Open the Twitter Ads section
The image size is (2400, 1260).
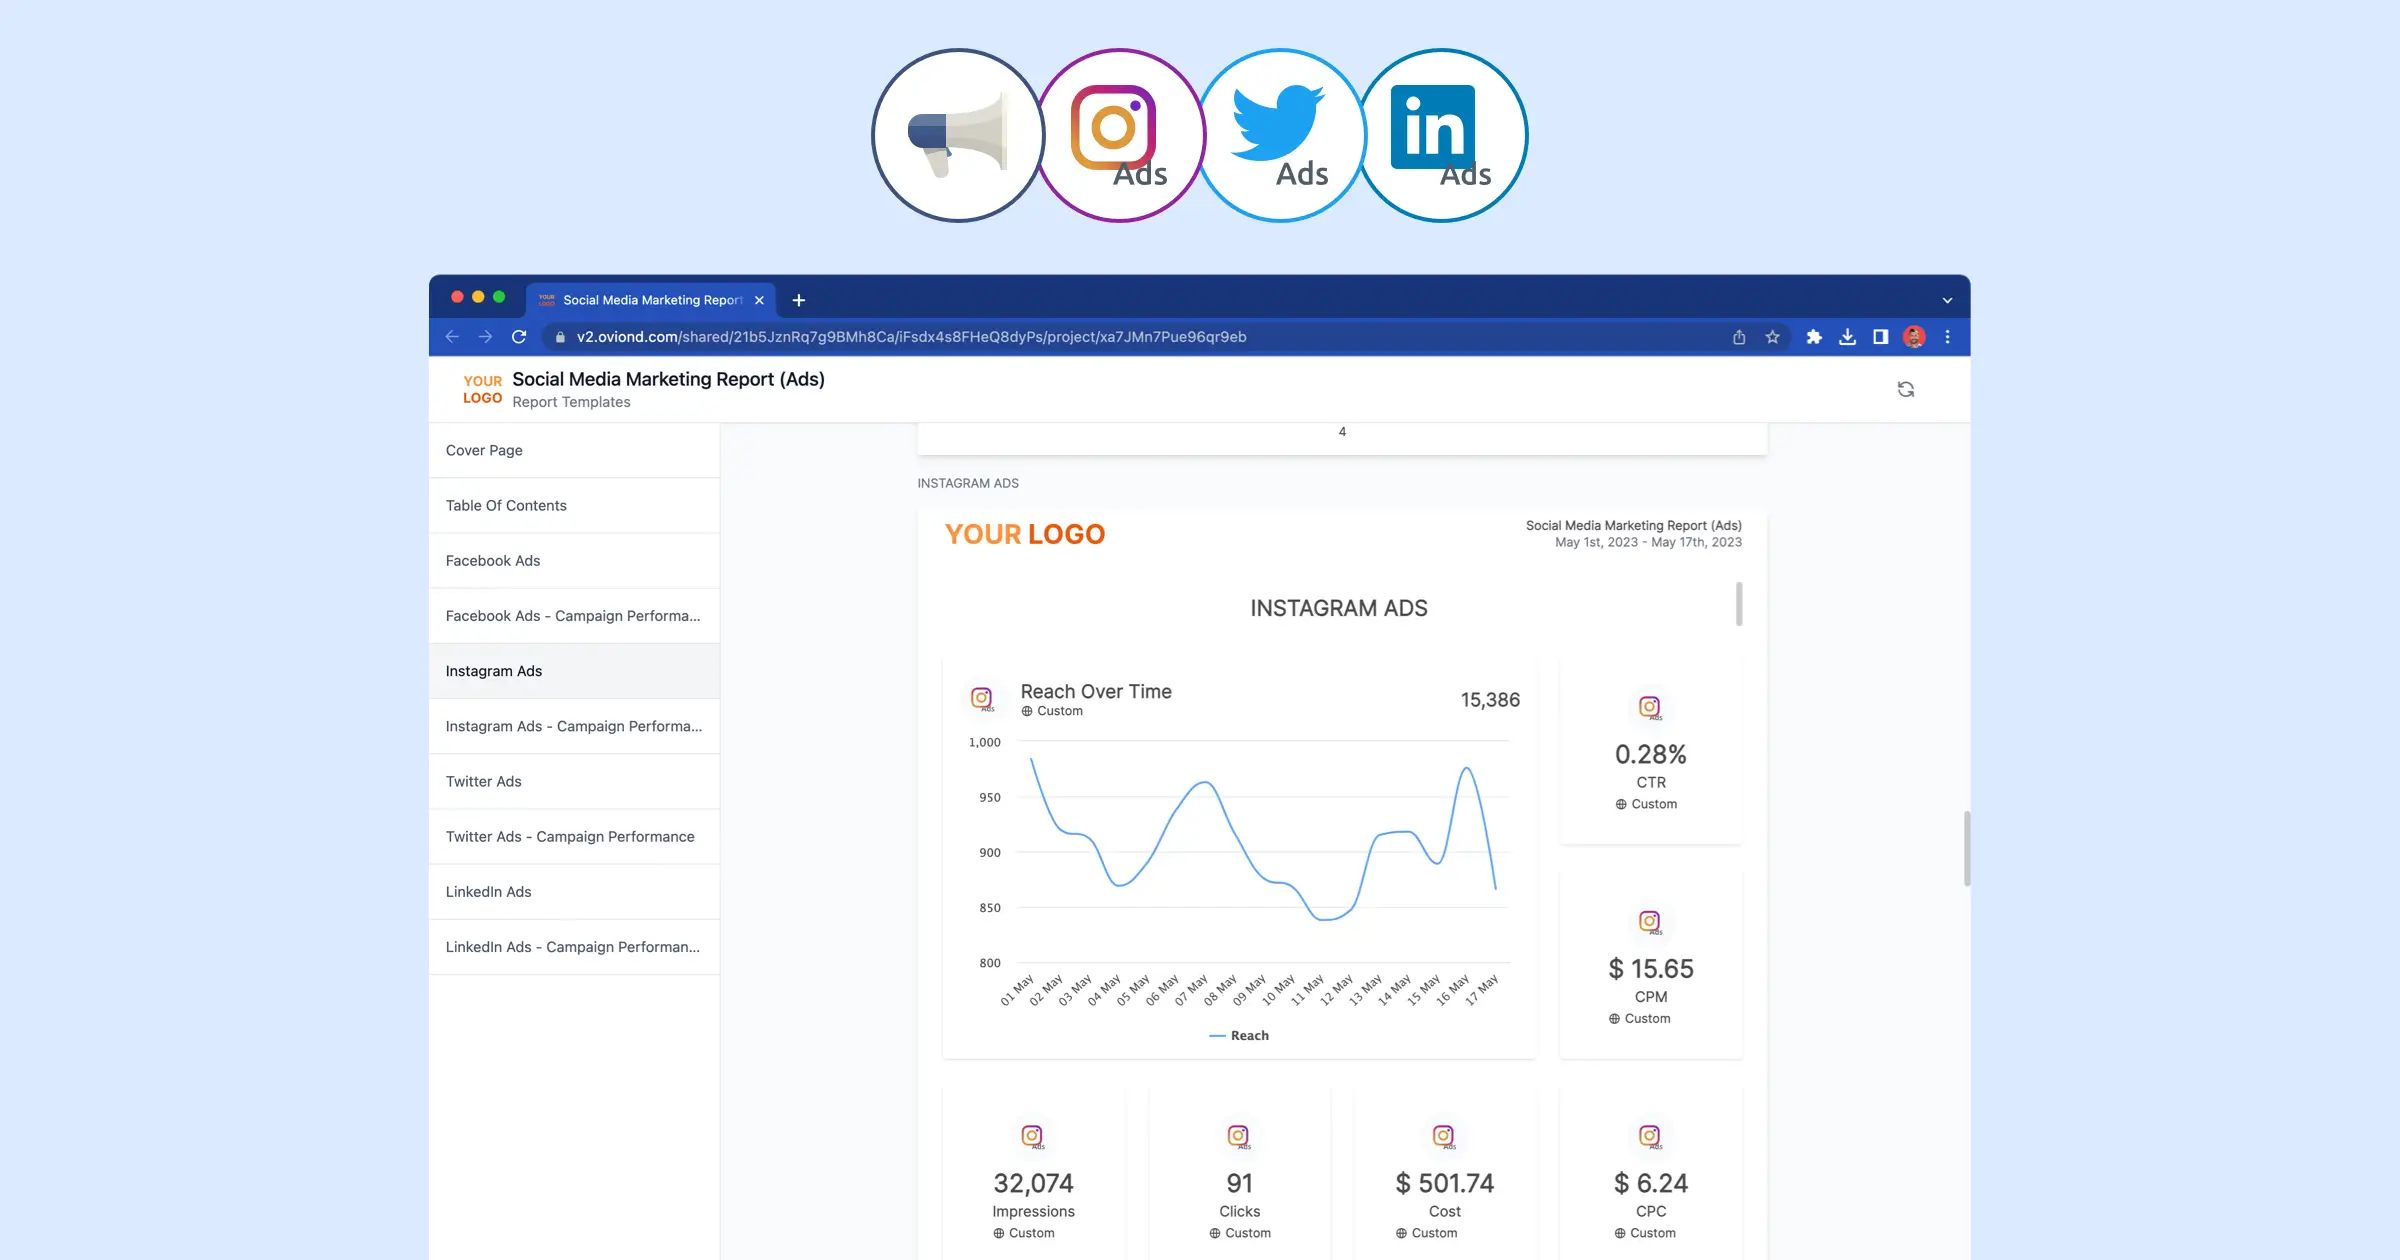(x=574, y=780)
